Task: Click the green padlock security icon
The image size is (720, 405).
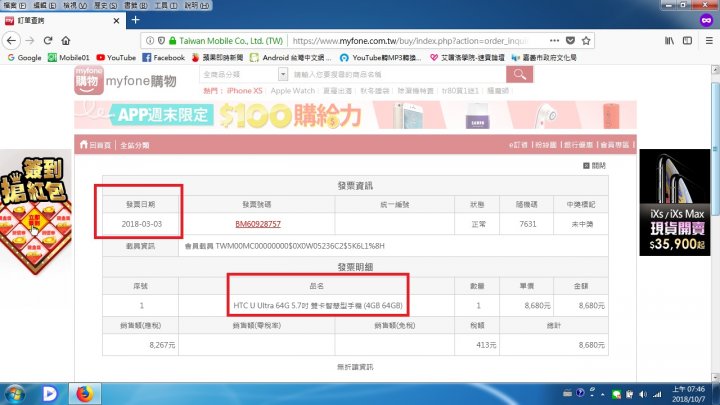Action: pyautogui.click(x=173, y=40)
